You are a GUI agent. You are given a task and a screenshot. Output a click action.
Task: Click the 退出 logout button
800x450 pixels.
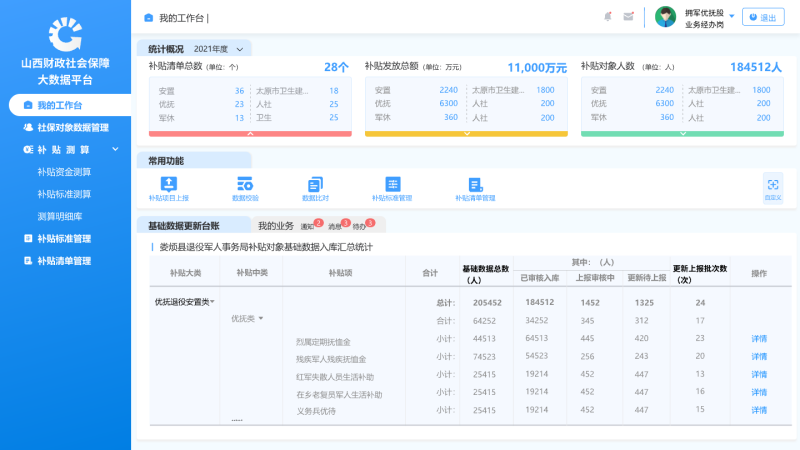click(x=763, y=17)
